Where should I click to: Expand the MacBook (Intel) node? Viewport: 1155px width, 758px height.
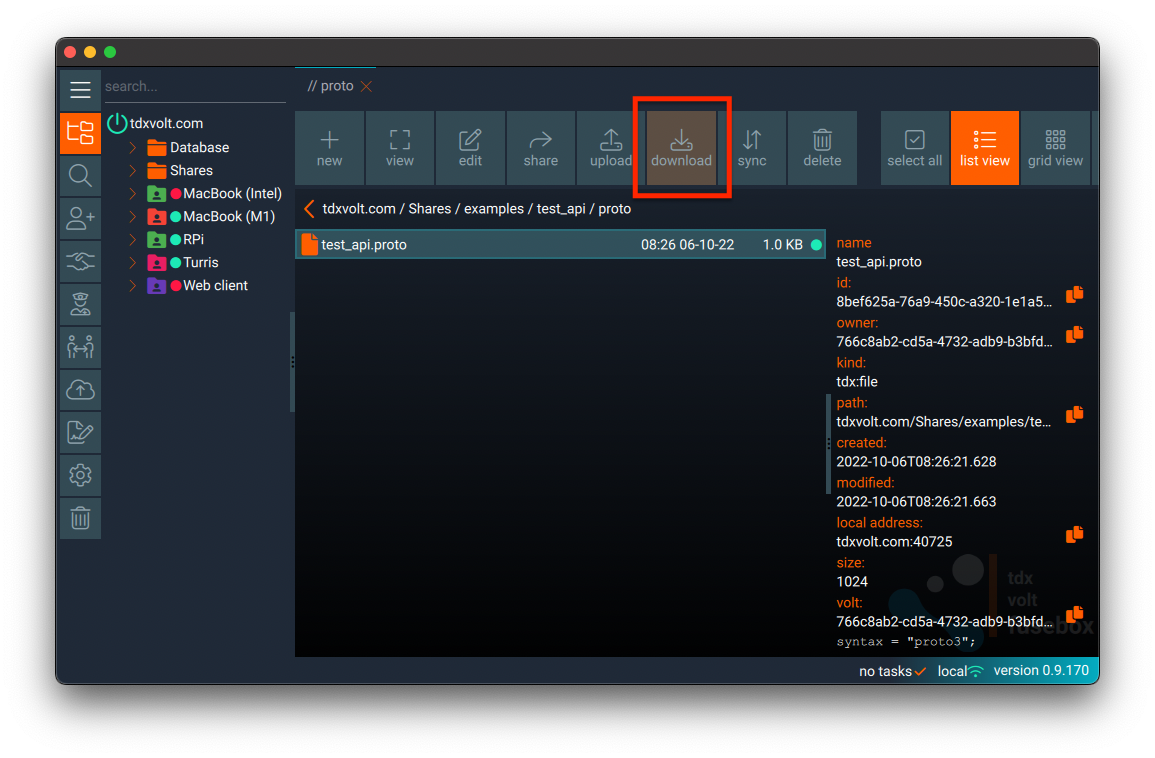click(133, 194)
